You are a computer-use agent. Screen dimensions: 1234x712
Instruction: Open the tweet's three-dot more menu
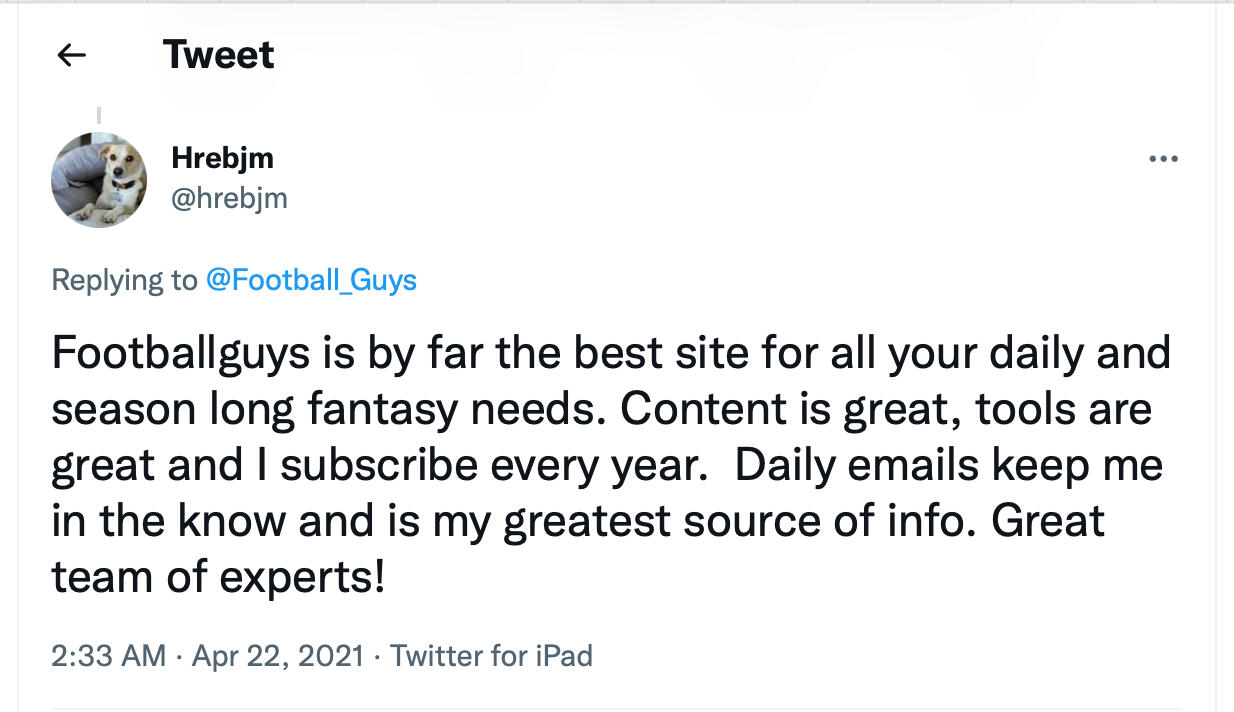pyautogui.click(x=1163, y=159)
